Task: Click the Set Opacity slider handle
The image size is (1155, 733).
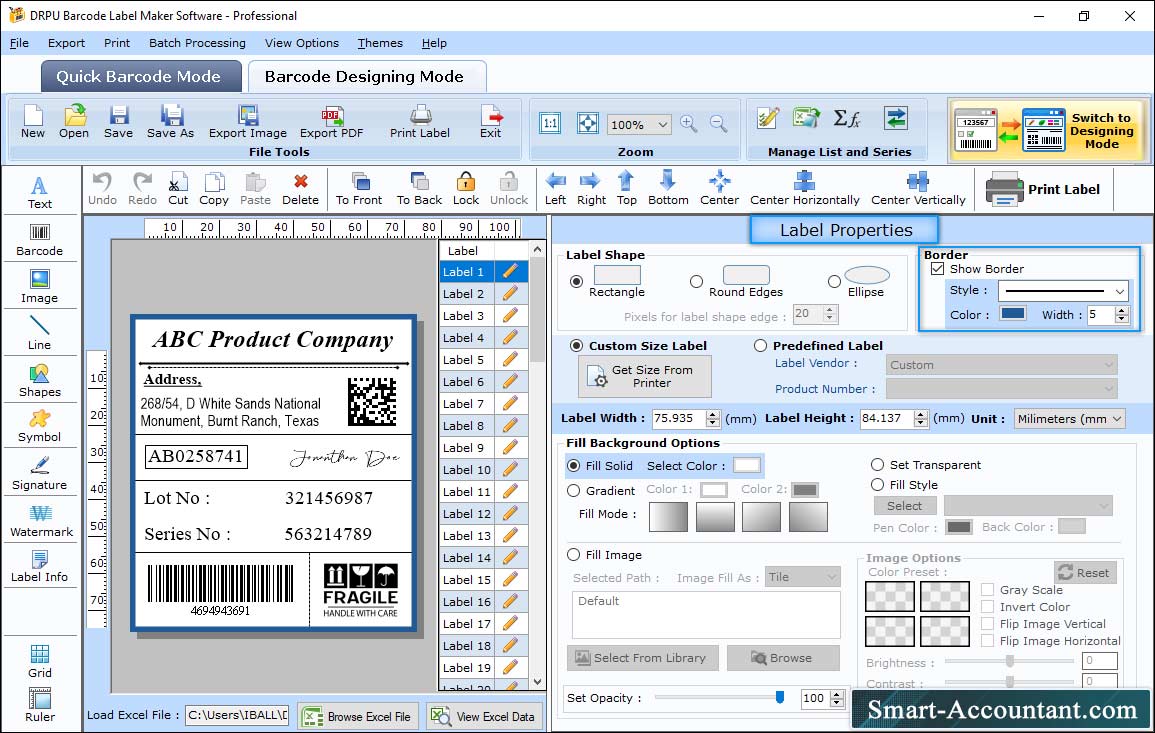Action: tap(780, 697)
